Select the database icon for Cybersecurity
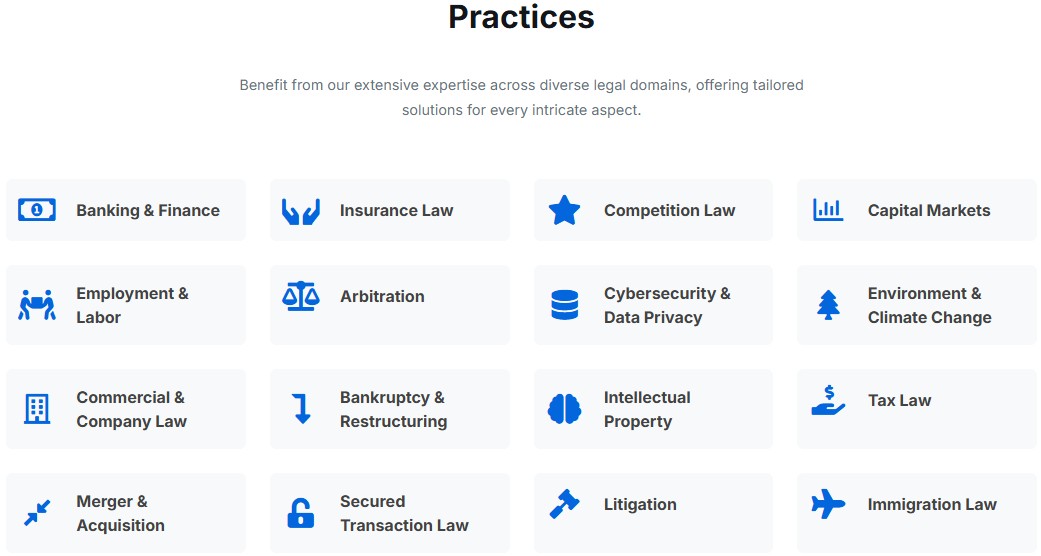 pyautogui.click(x=564, y=305)
